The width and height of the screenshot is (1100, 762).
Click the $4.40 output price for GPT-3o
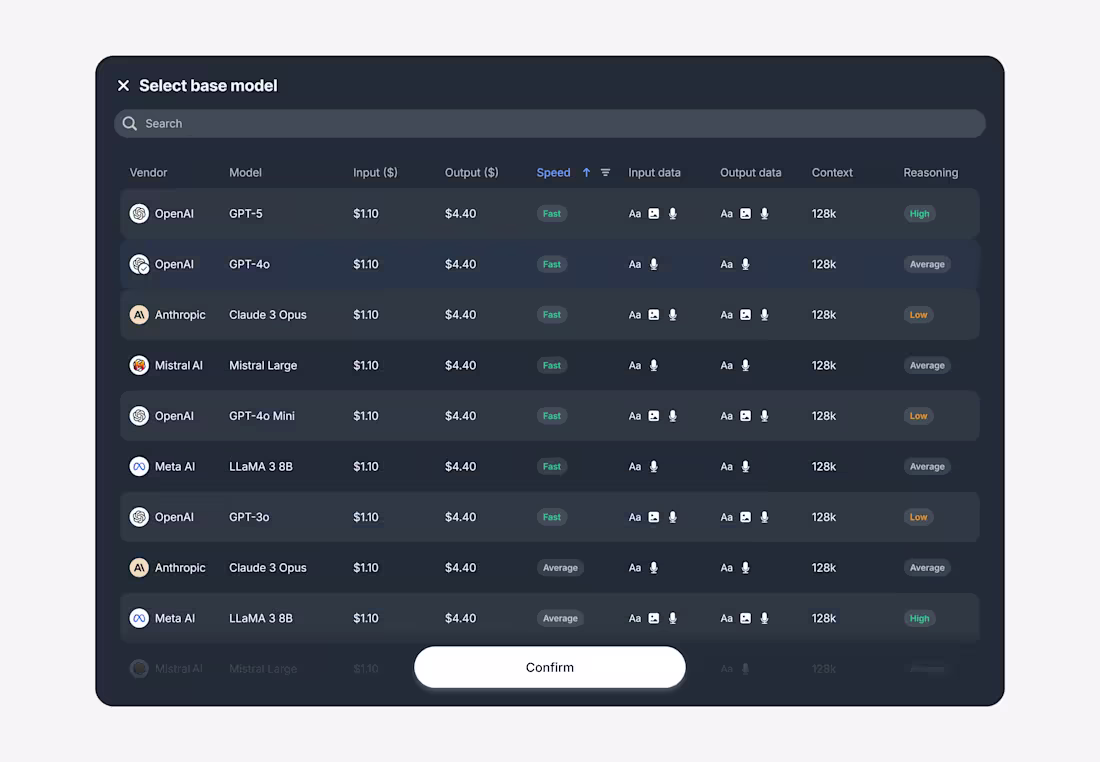460,517
